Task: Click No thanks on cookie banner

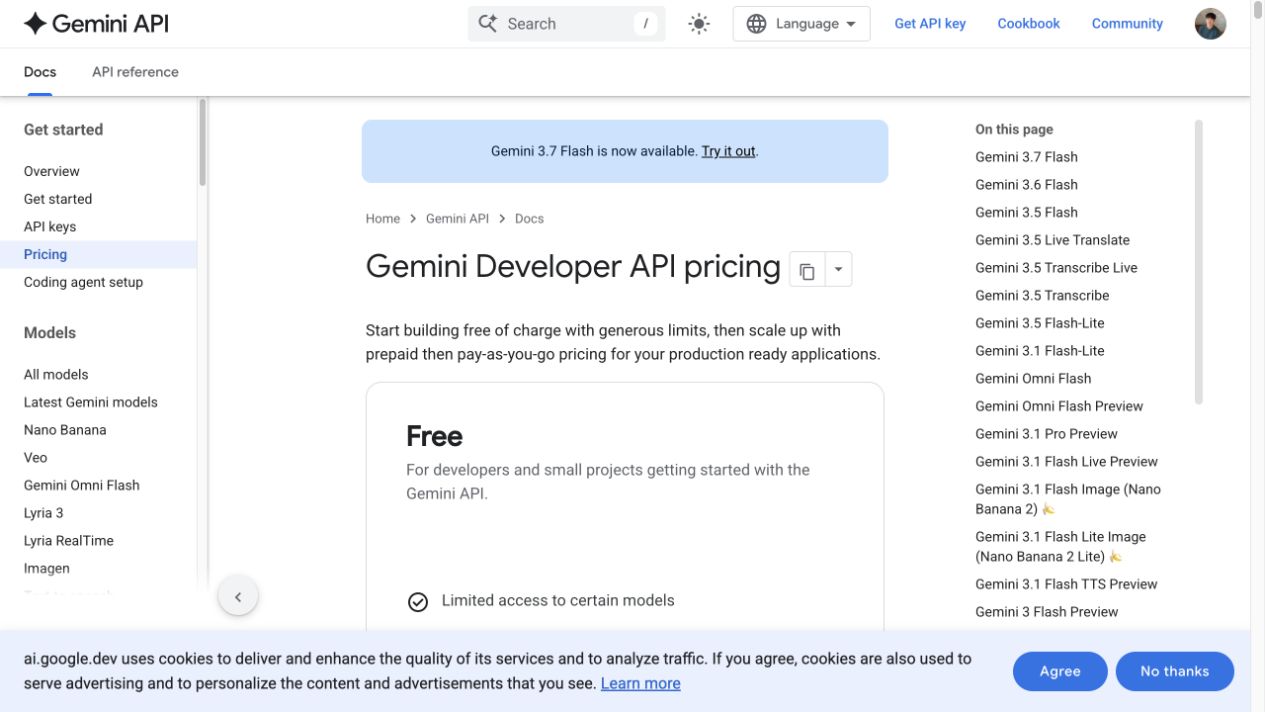Action: tap(1174, 671)
